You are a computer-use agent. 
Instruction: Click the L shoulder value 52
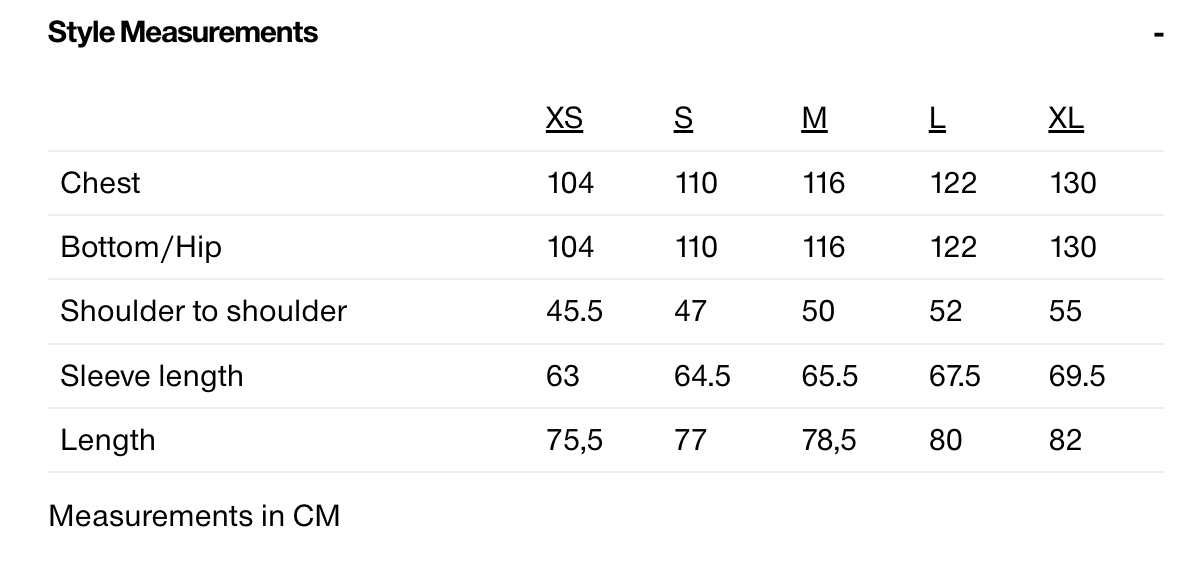945,311
